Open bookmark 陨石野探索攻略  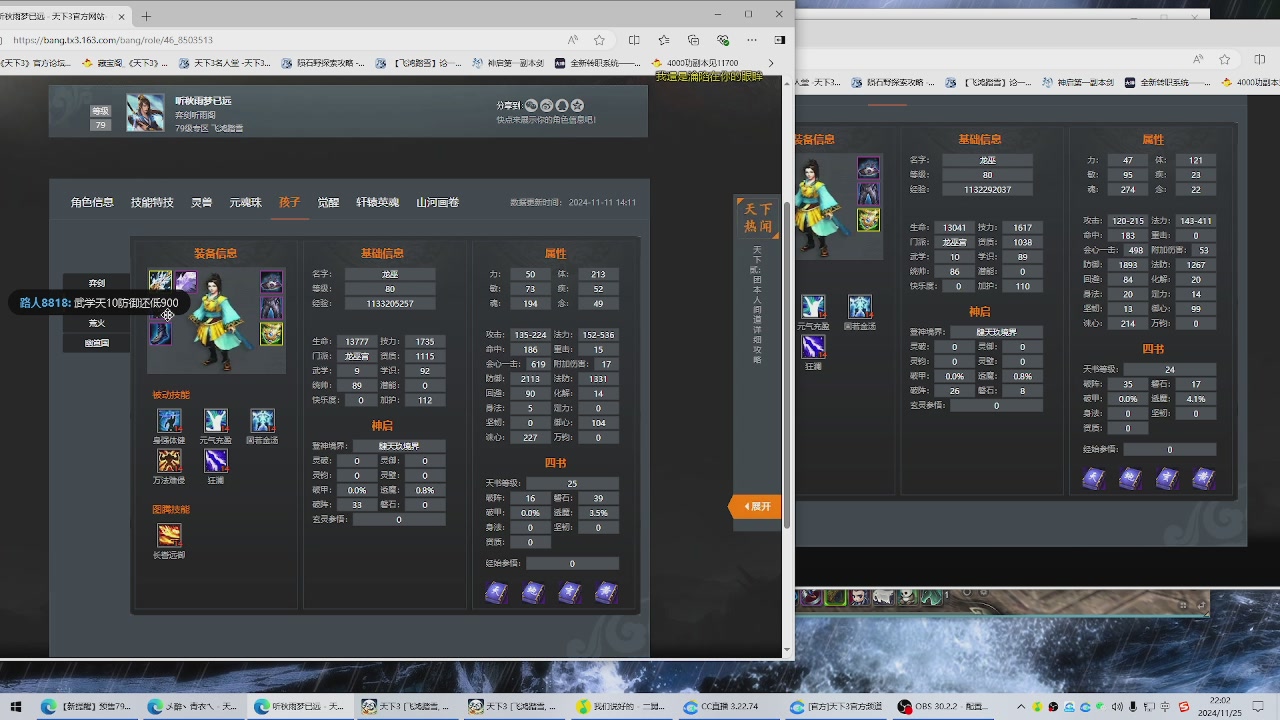(321, 63)
